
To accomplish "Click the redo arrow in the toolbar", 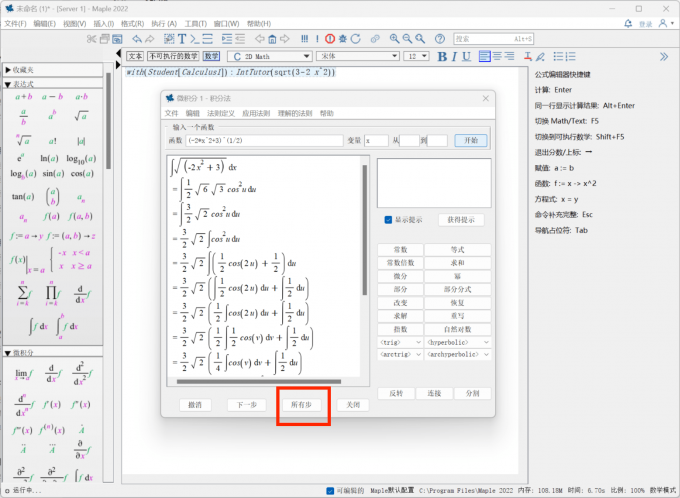I will tap(150, 39).
